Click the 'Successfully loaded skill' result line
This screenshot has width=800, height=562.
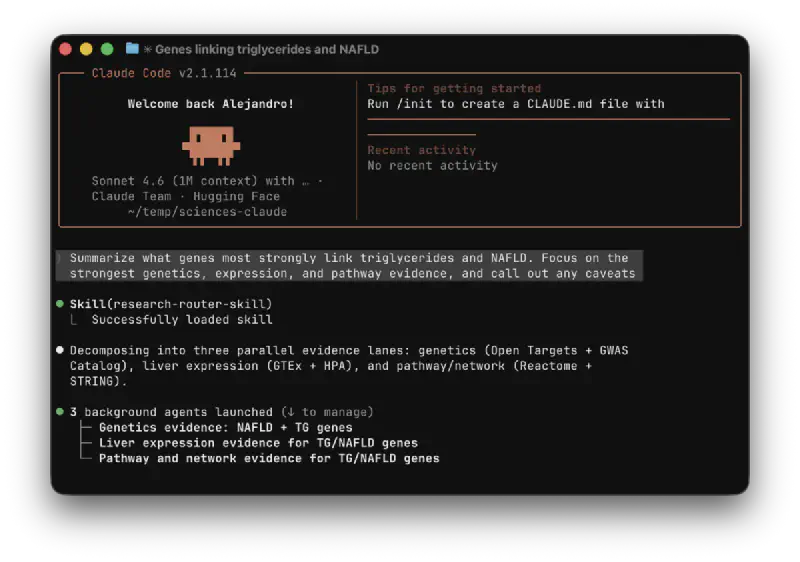182,320
